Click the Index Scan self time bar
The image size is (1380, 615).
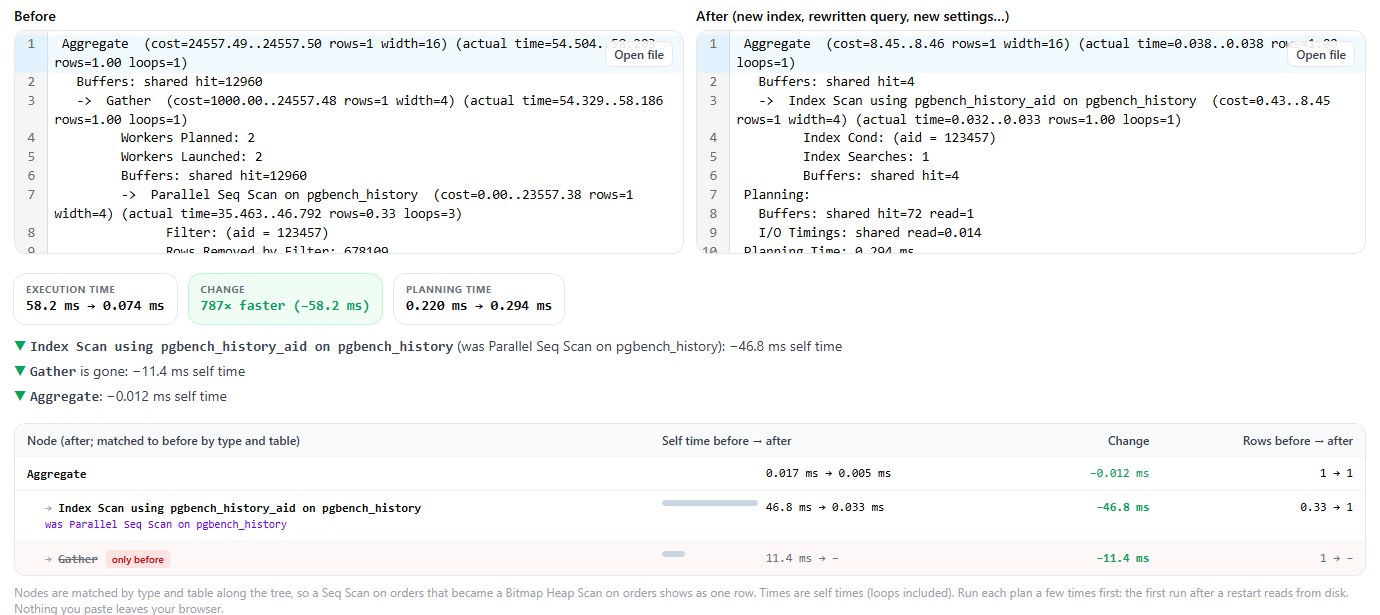(x=710, y=503)
